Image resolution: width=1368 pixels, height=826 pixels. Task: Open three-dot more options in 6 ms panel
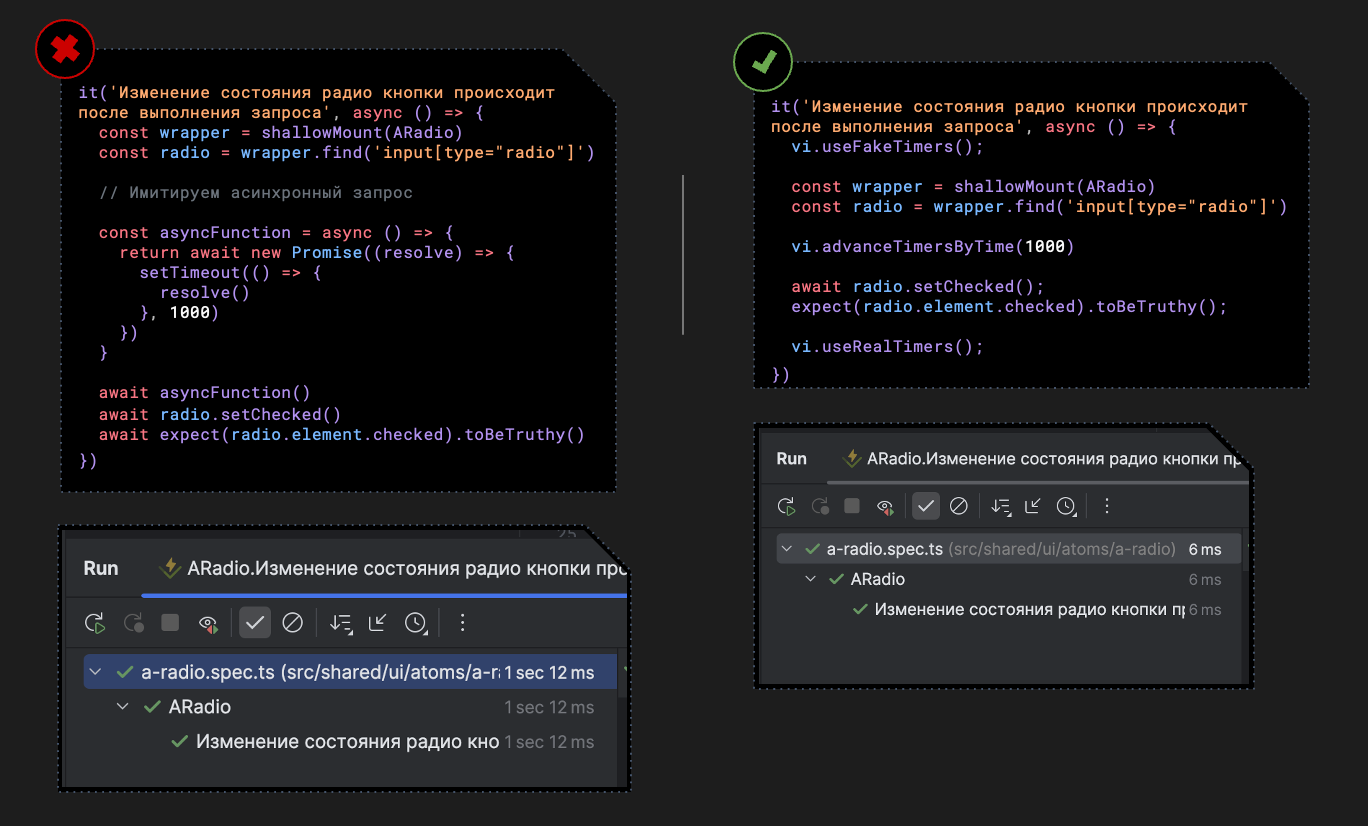tap(1106, 507)
